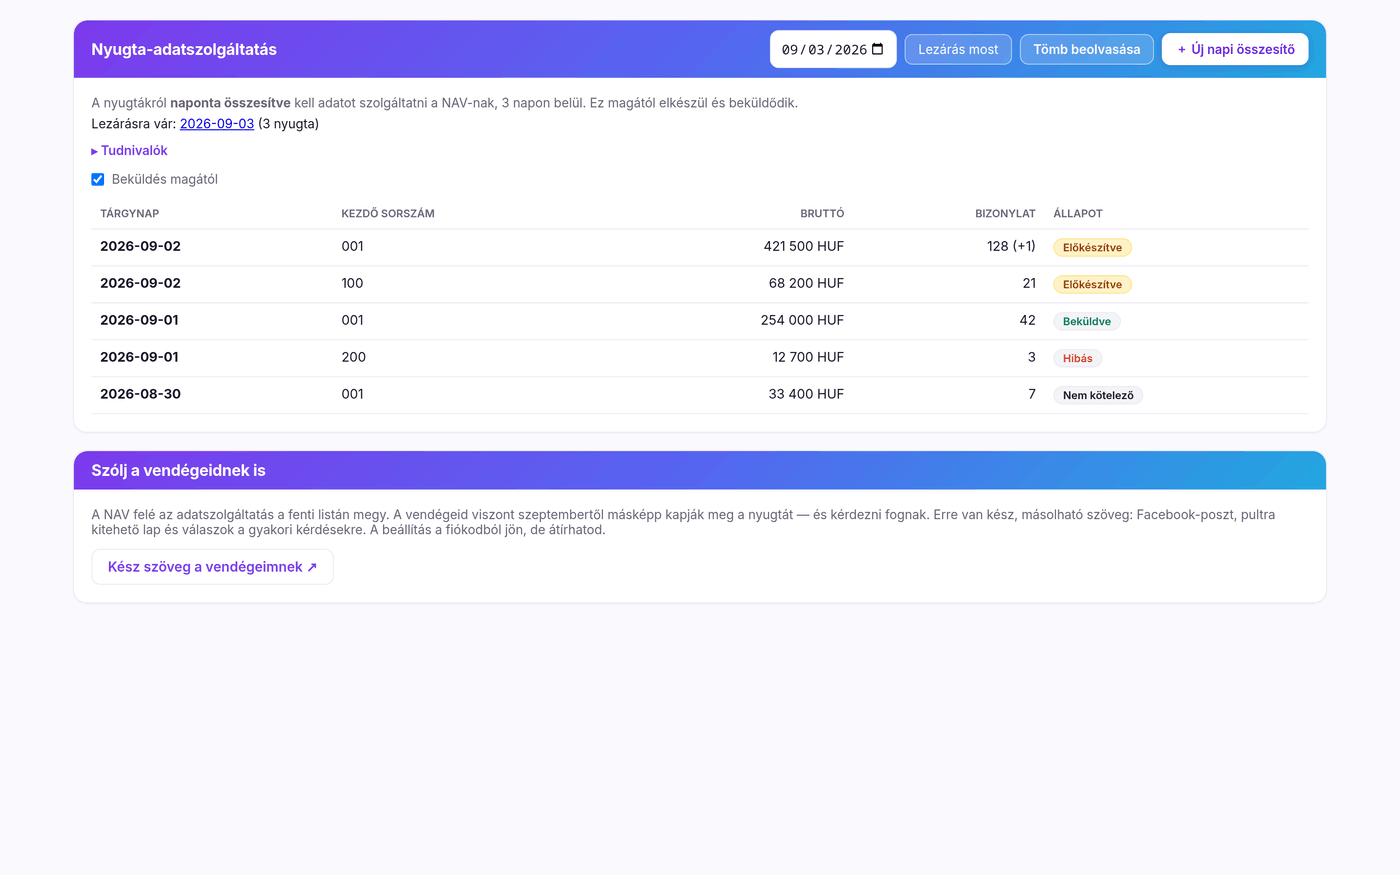Click starting serial number 100
The image size is (1400, 875).
[x=353, y=283]
